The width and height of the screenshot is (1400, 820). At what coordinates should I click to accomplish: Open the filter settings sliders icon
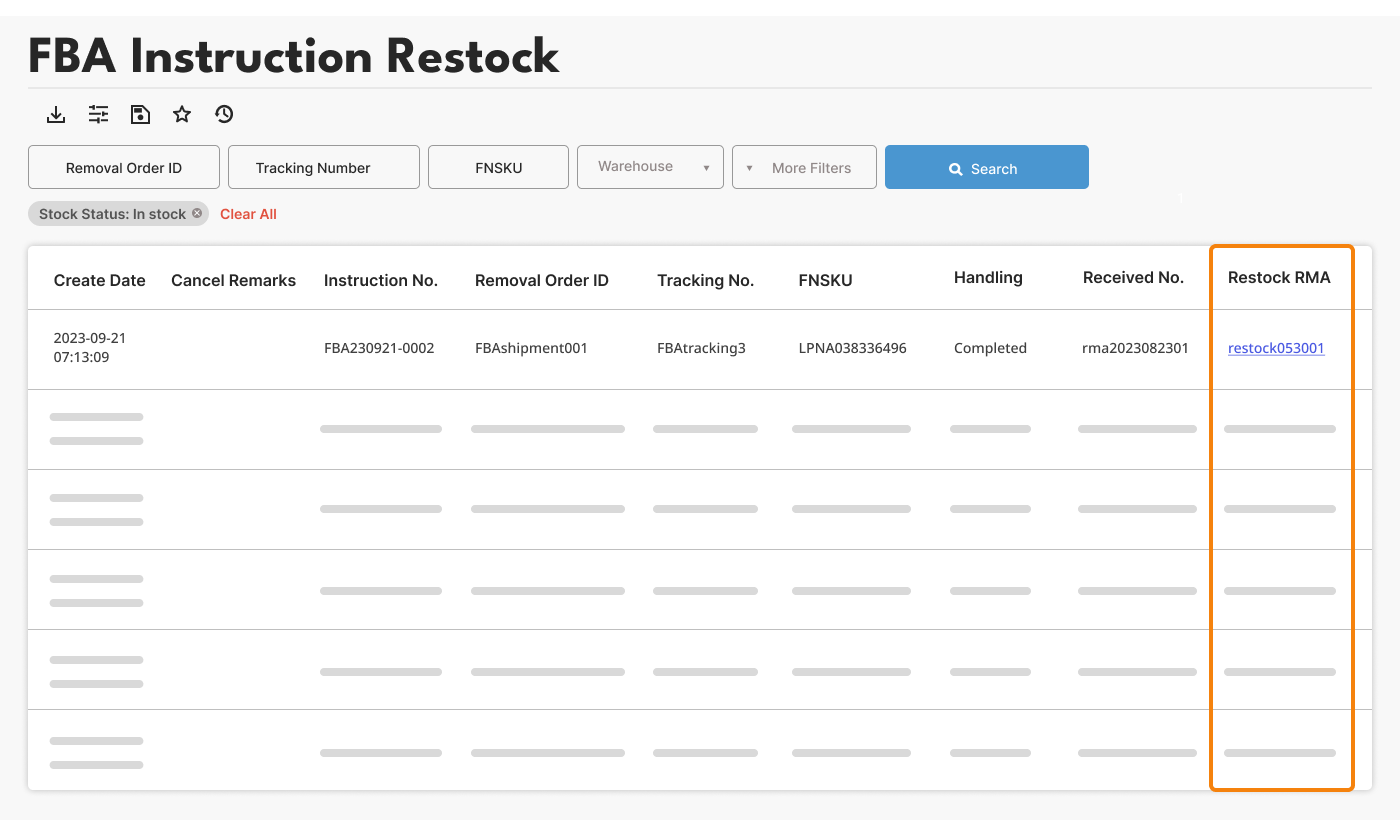coord(98,115)
